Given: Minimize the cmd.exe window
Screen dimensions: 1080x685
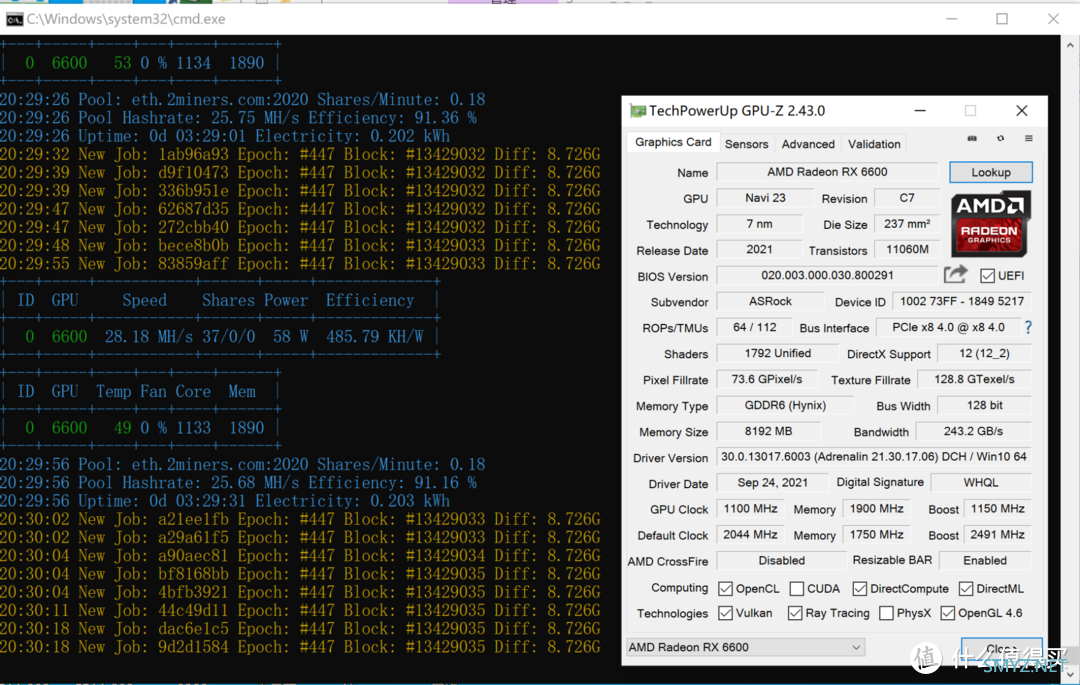Looking at the screenshot, I should pos(952,19).
